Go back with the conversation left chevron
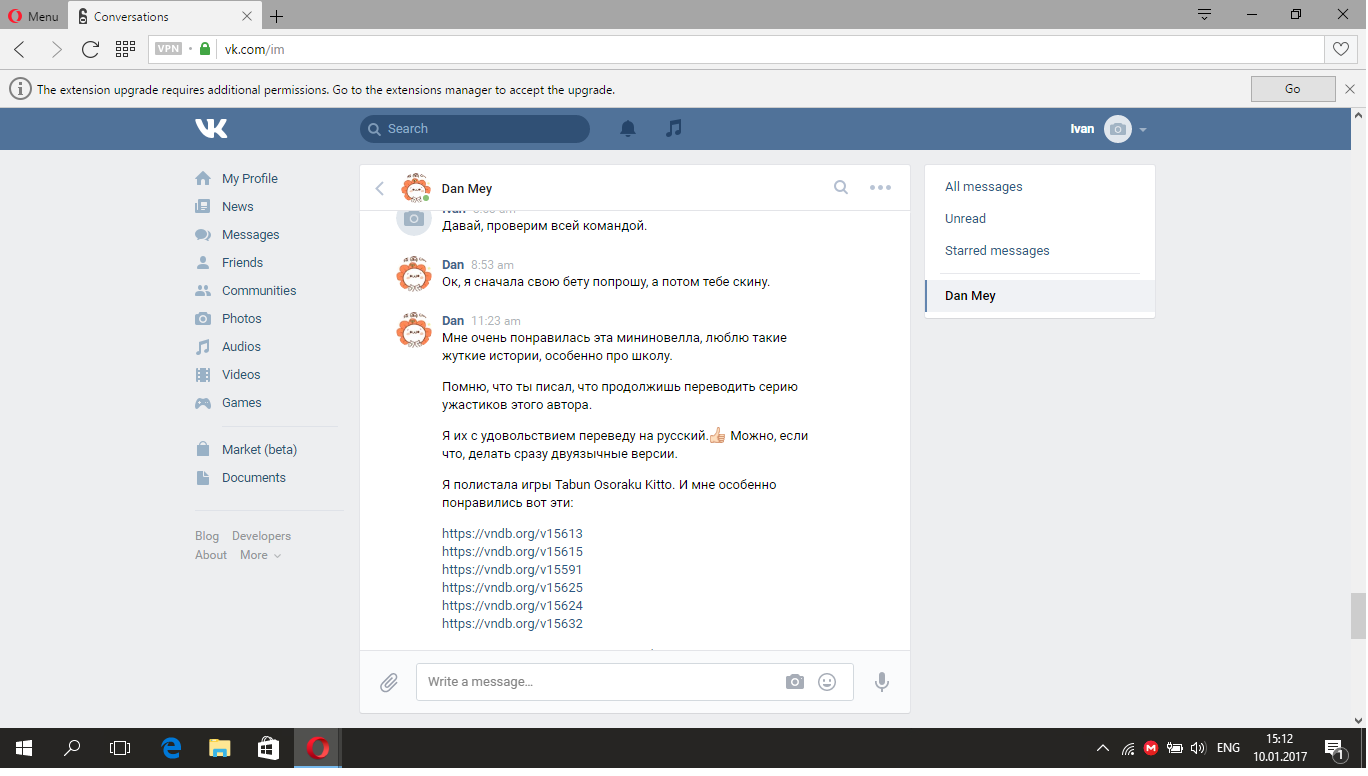Image resolution: width=1368 pixels, height=776 pixels. (380, 188)
